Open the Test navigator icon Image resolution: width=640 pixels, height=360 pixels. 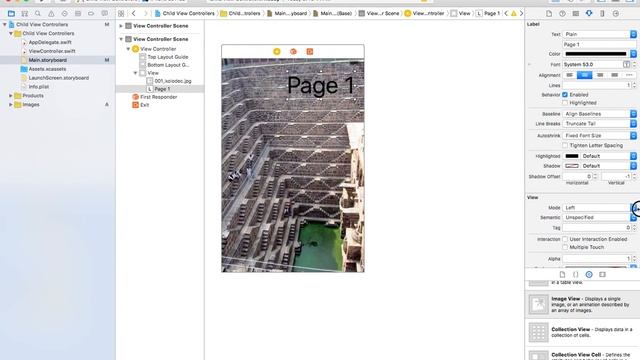pos(64,13)
